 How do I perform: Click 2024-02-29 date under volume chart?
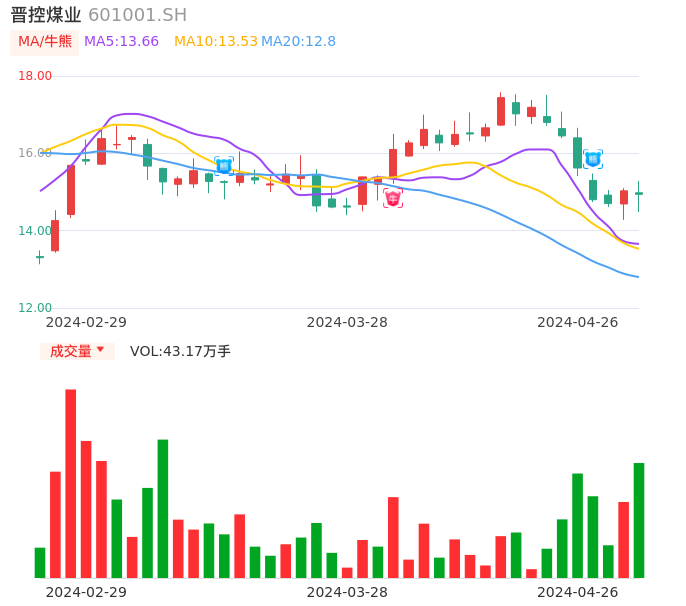pyautogui.click(x=86, y=592)
